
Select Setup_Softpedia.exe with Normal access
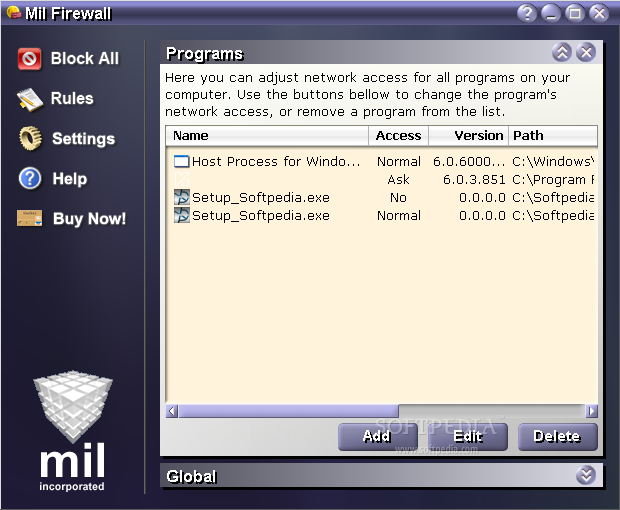(x=261, y=215)
